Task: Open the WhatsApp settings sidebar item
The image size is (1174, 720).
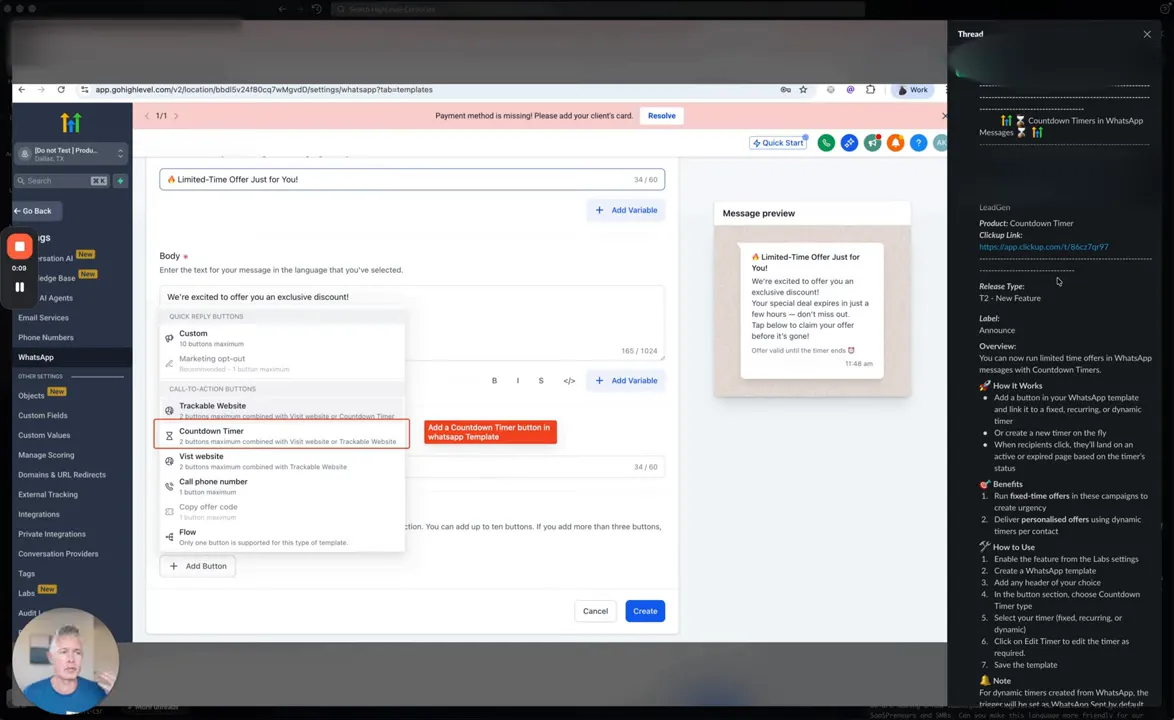Action: 36,358
